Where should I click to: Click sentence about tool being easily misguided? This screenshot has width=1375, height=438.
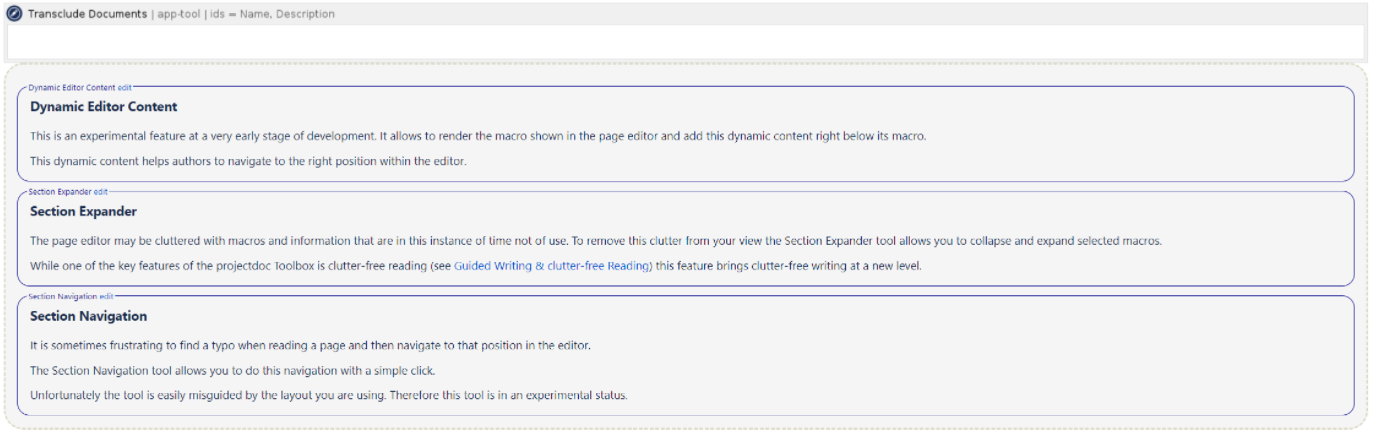pyautogui.click(x=328, y=395)
